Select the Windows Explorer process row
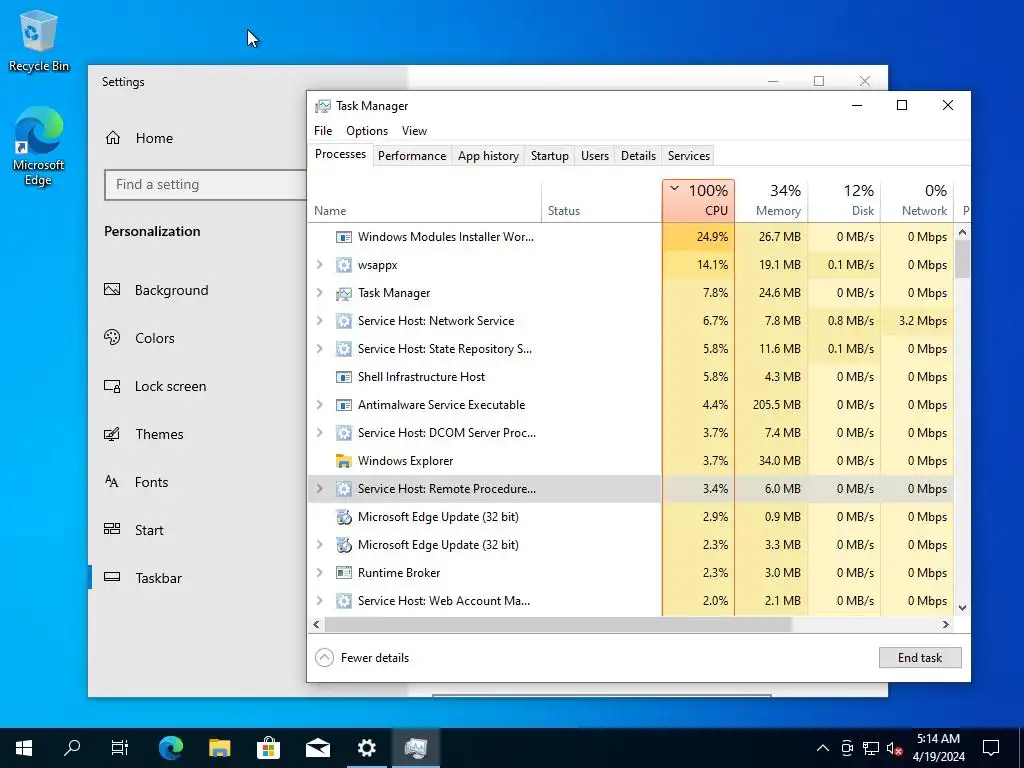 [630, 461]
